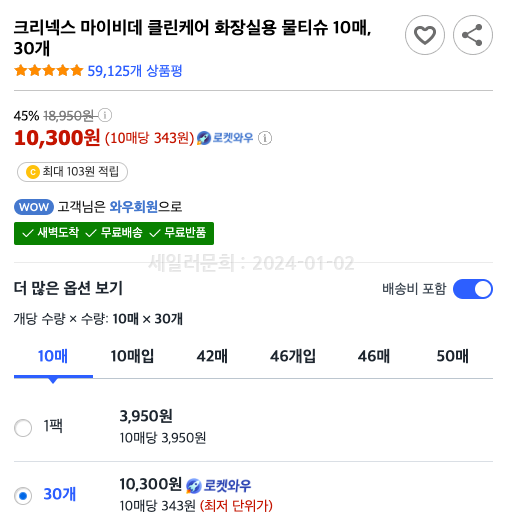Image resolution: width=506 pixels, height=525 pixels.
Task: Click the coin icon in 최대 103원 적립
Action: point(33,172)
